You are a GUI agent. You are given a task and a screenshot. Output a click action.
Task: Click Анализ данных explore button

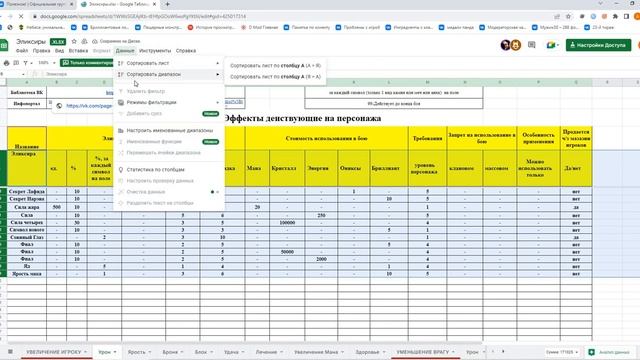pos(609,352)
